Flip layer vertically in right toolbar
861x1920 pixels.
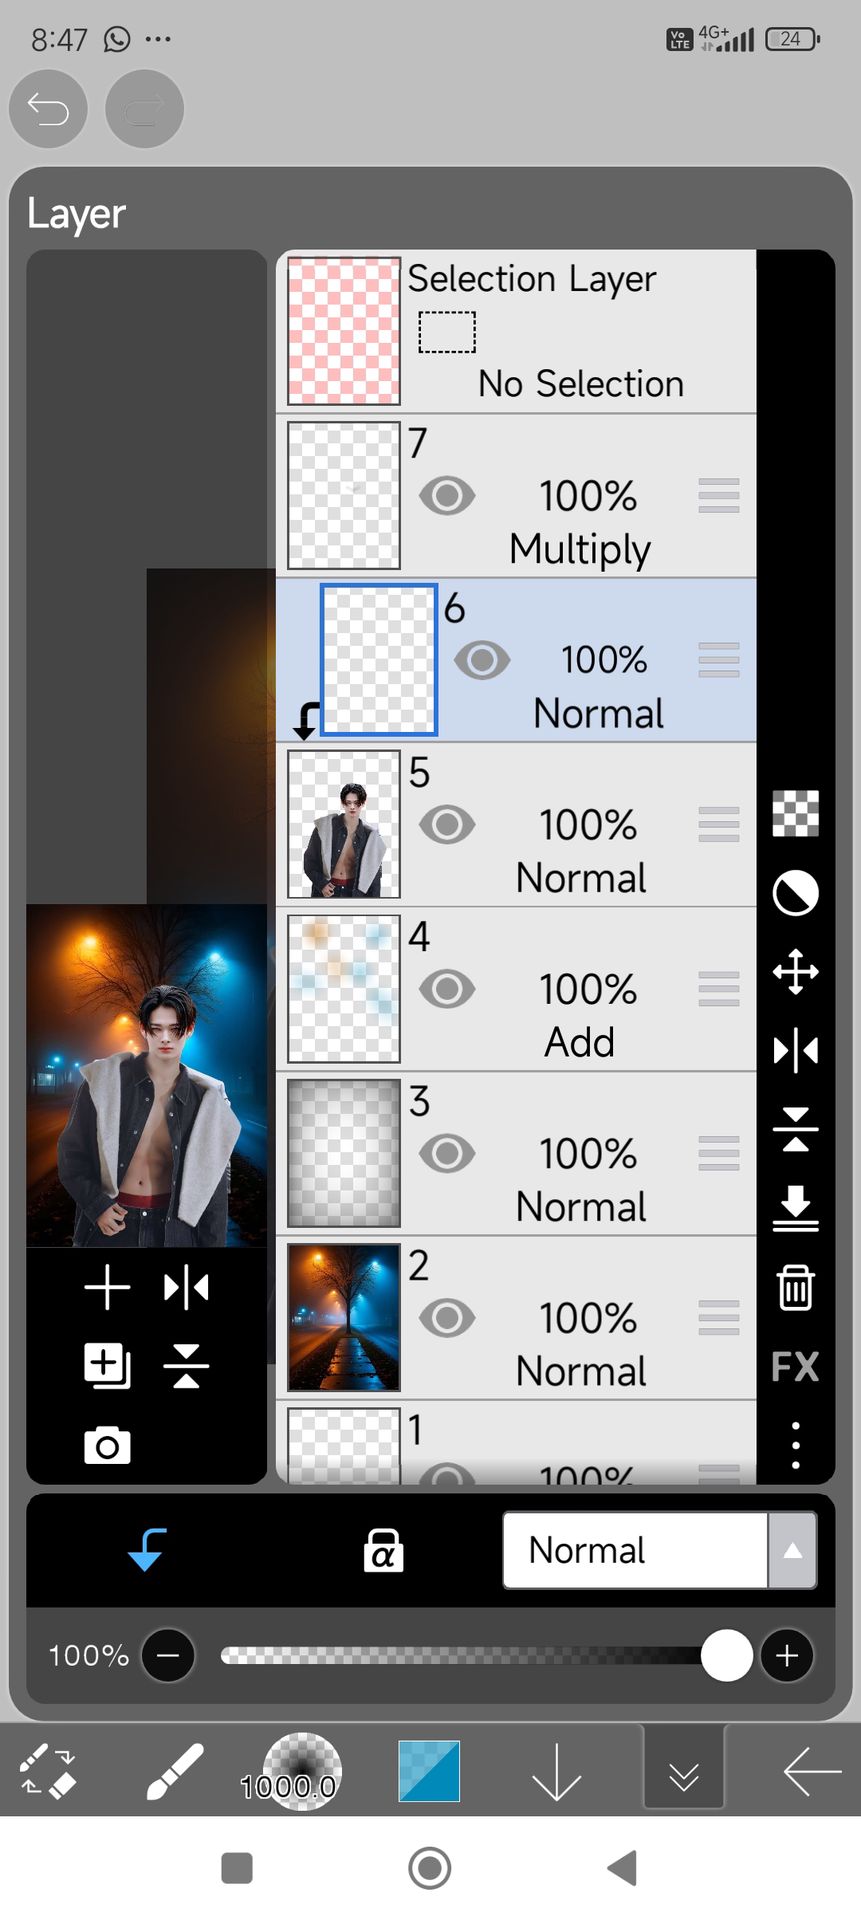(x=796, y=1129)
